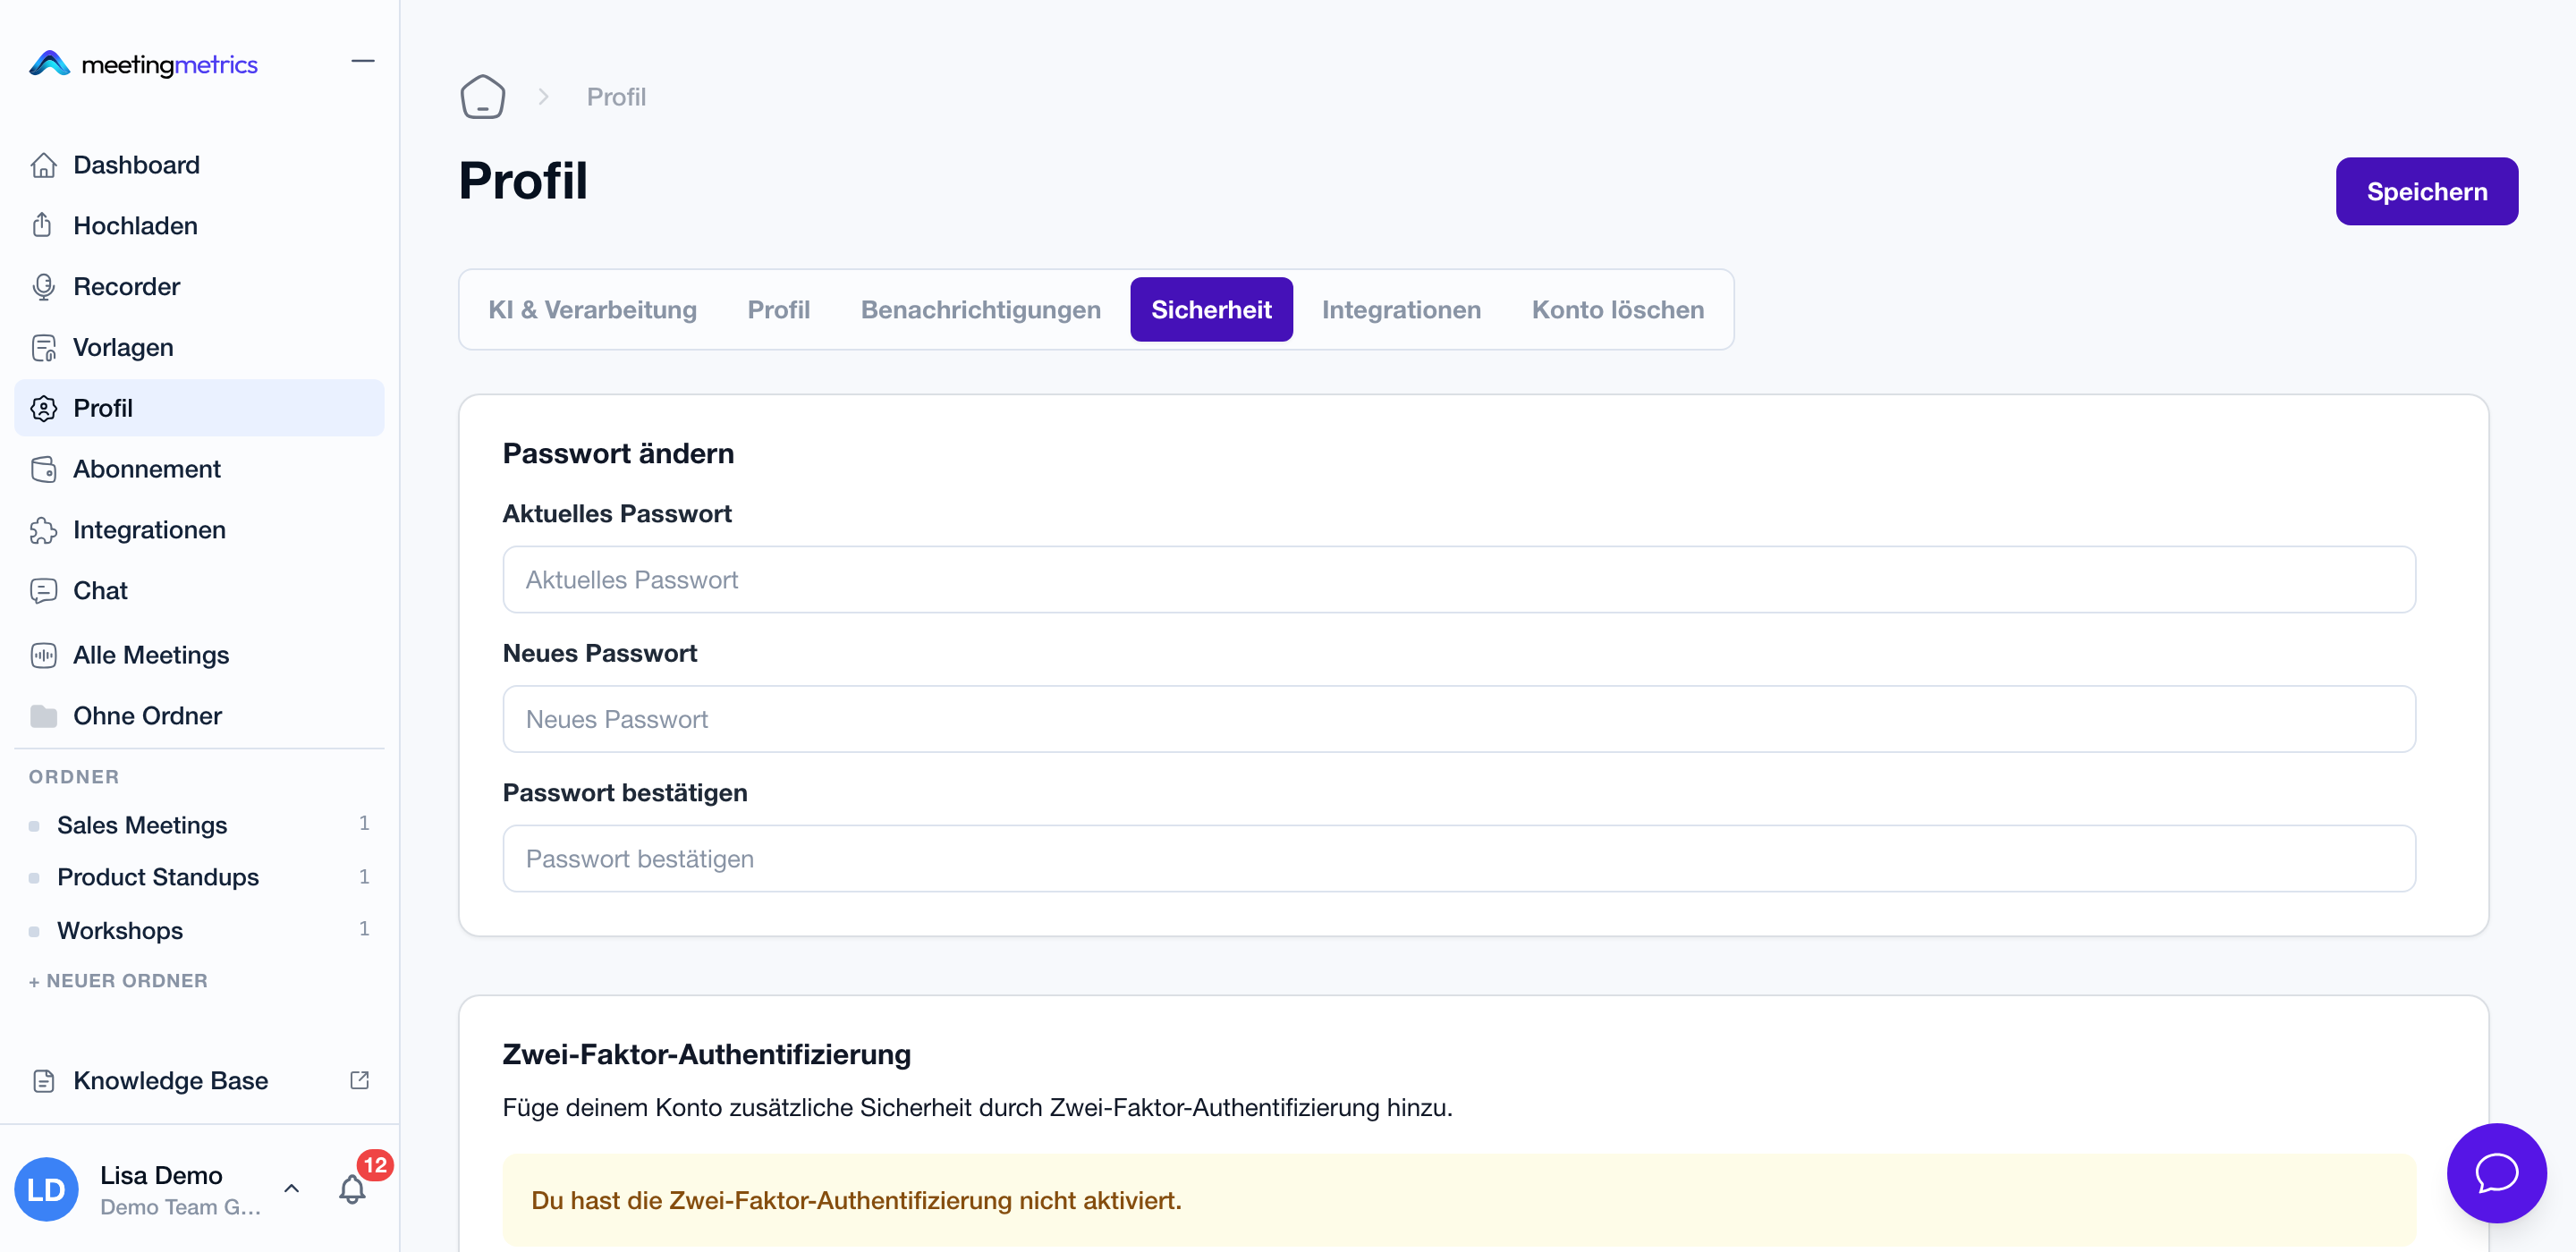Switch to the Profil tab

tap(779, 310)
